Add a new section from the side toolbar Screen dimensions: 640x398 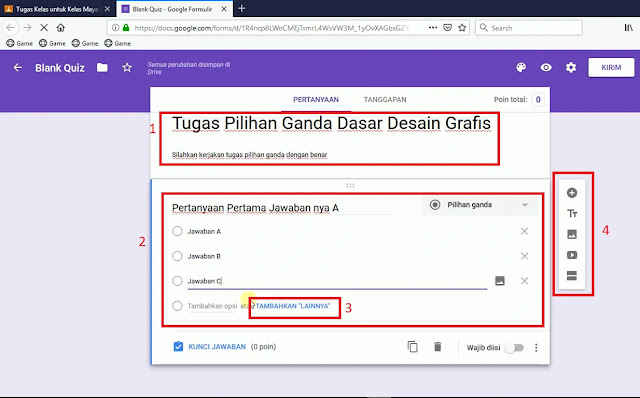click(x=572, y=276)
